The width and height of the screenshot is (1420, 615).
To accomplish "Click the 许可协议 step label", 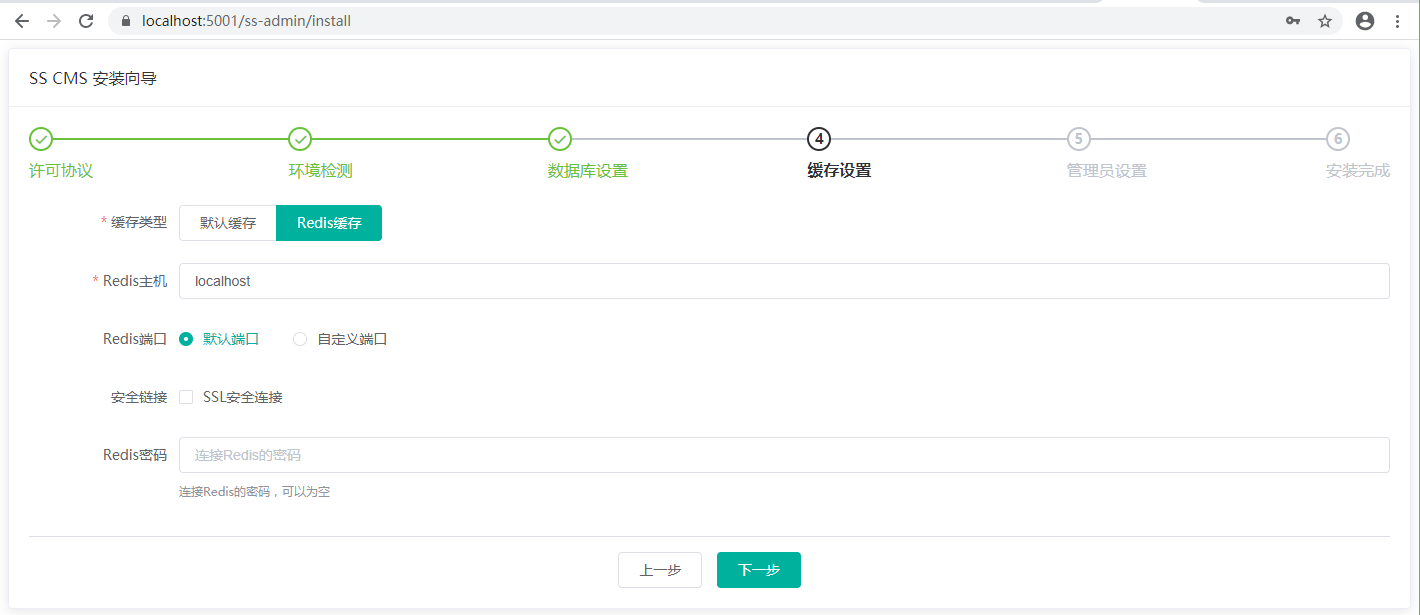I will 61,171.
